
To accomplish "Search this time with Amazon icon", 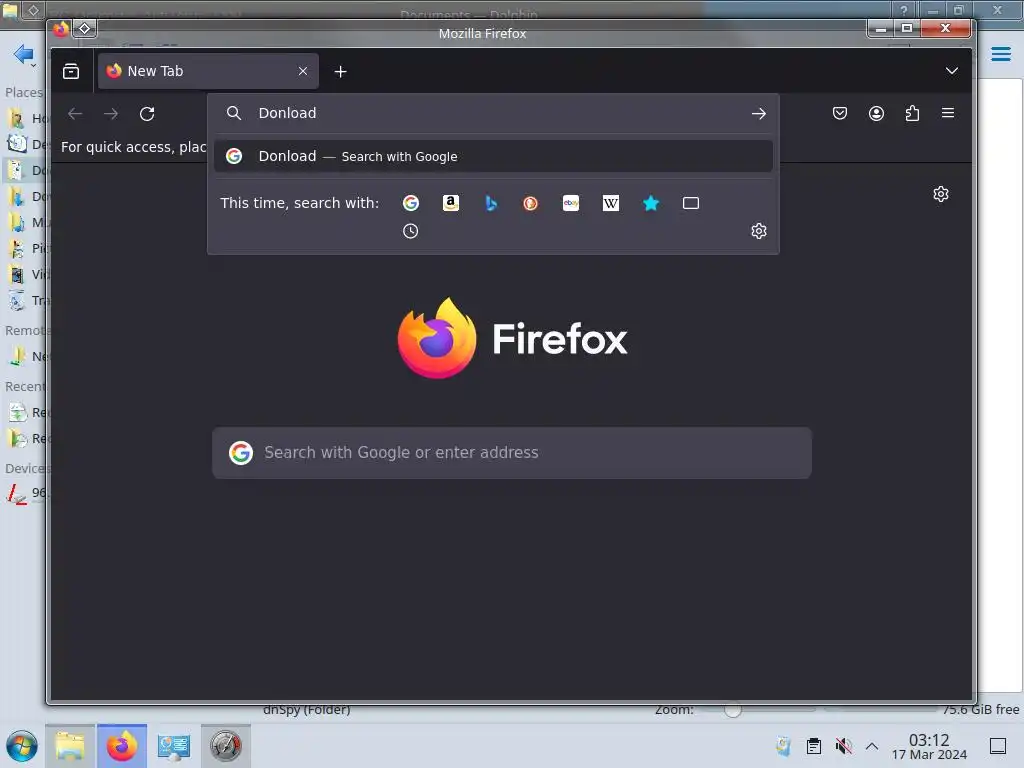I will click(451, 203).
